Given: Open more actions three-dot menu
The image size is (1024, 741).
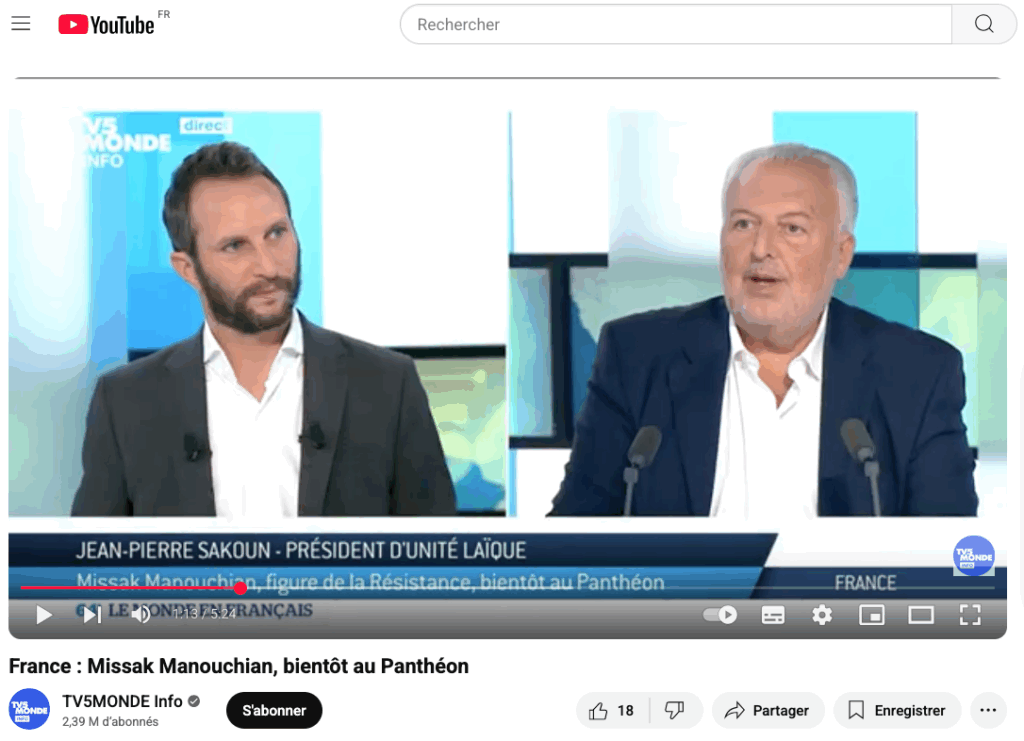Looking at the screenshot, I should click(988, 710).
